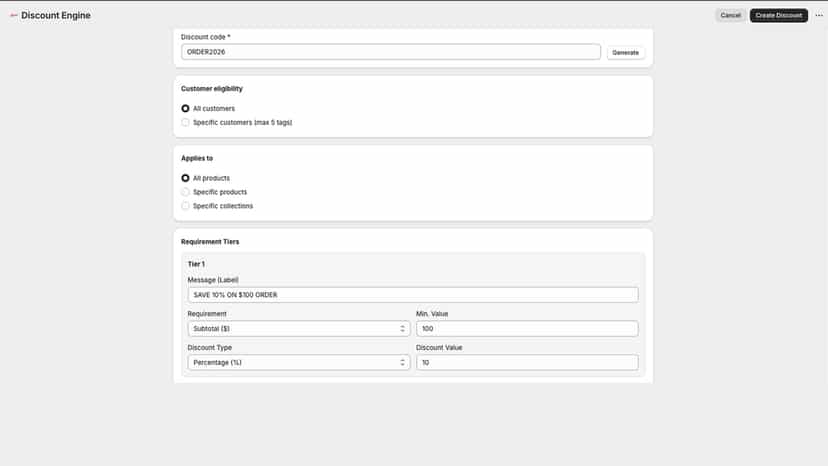Select the All customers radio option
The image size is (828, 466).
click(185, 108)
